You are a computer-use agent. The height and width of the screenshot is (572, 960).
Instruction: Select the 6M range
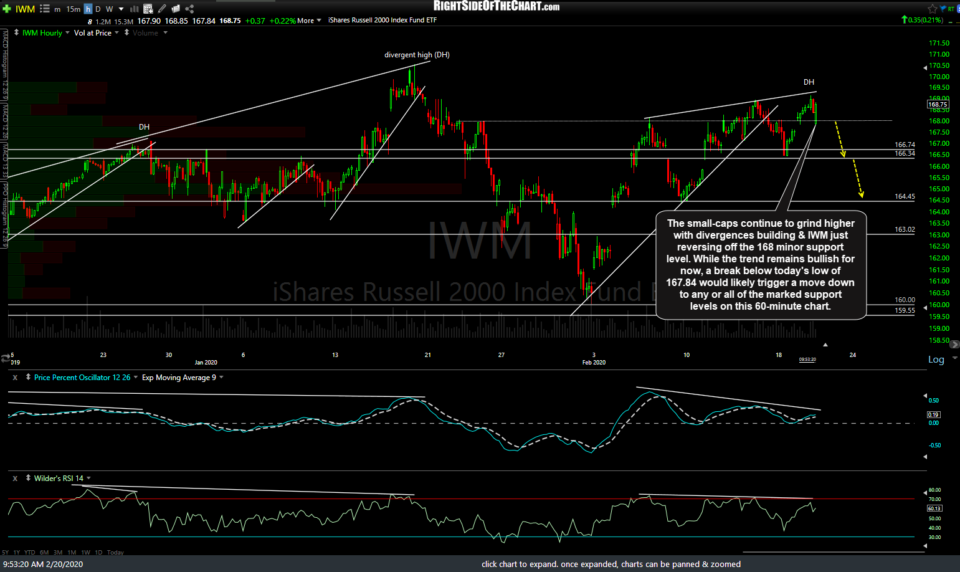44,552
